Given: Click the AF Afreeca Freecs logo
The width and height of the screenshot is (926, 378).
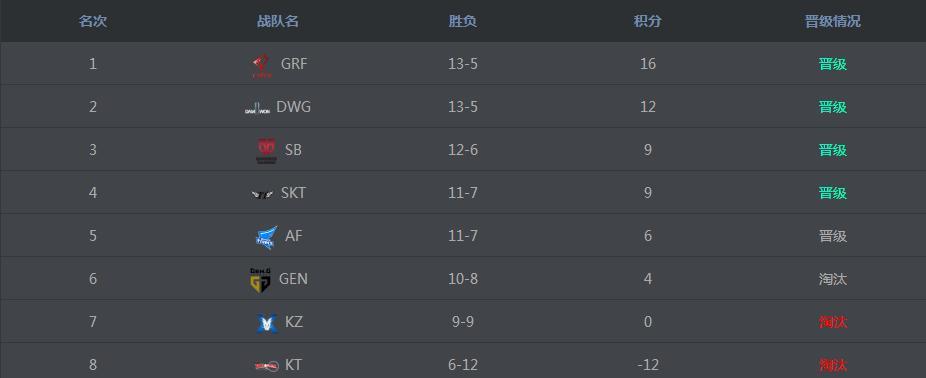Looking at the screenshot, I should (266, 237).
